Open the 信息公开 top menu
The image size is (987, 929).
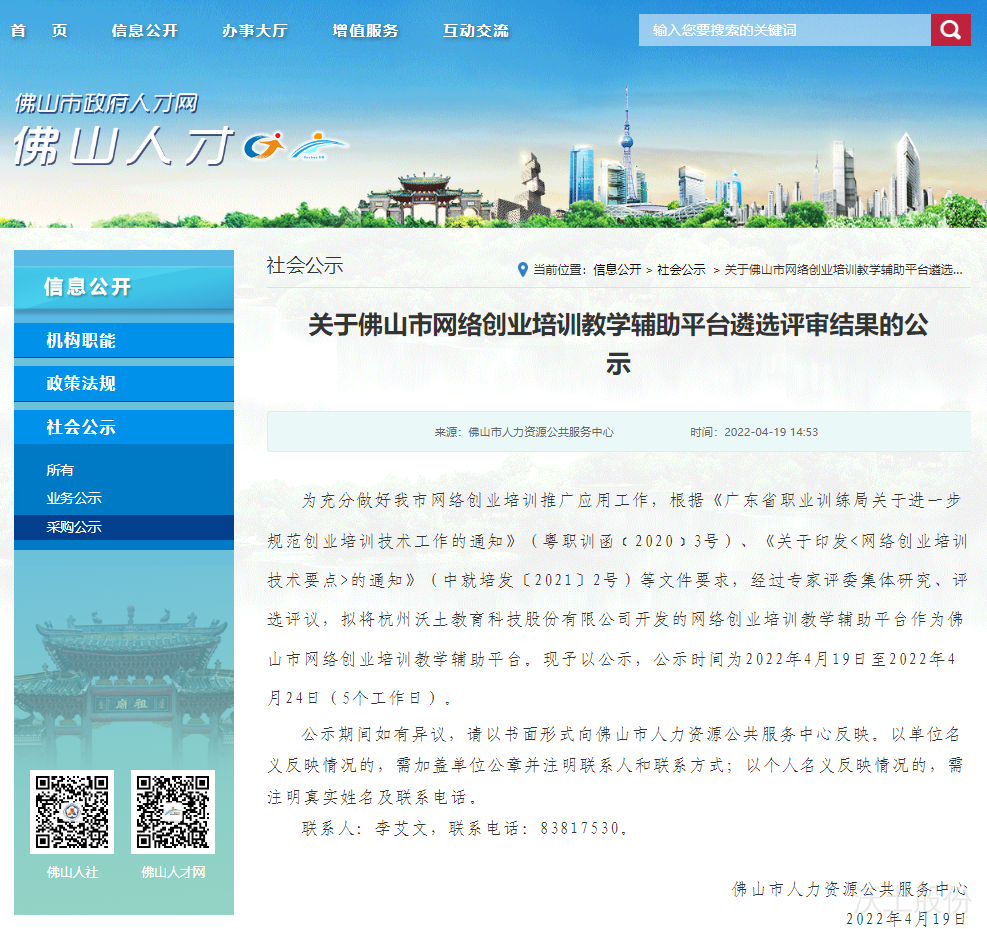pos(144,30)
